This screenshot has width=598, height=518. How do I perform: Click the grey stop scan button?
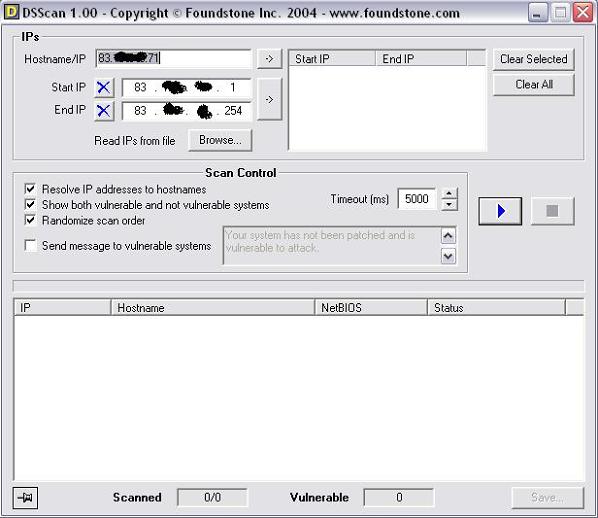(552, 211)
